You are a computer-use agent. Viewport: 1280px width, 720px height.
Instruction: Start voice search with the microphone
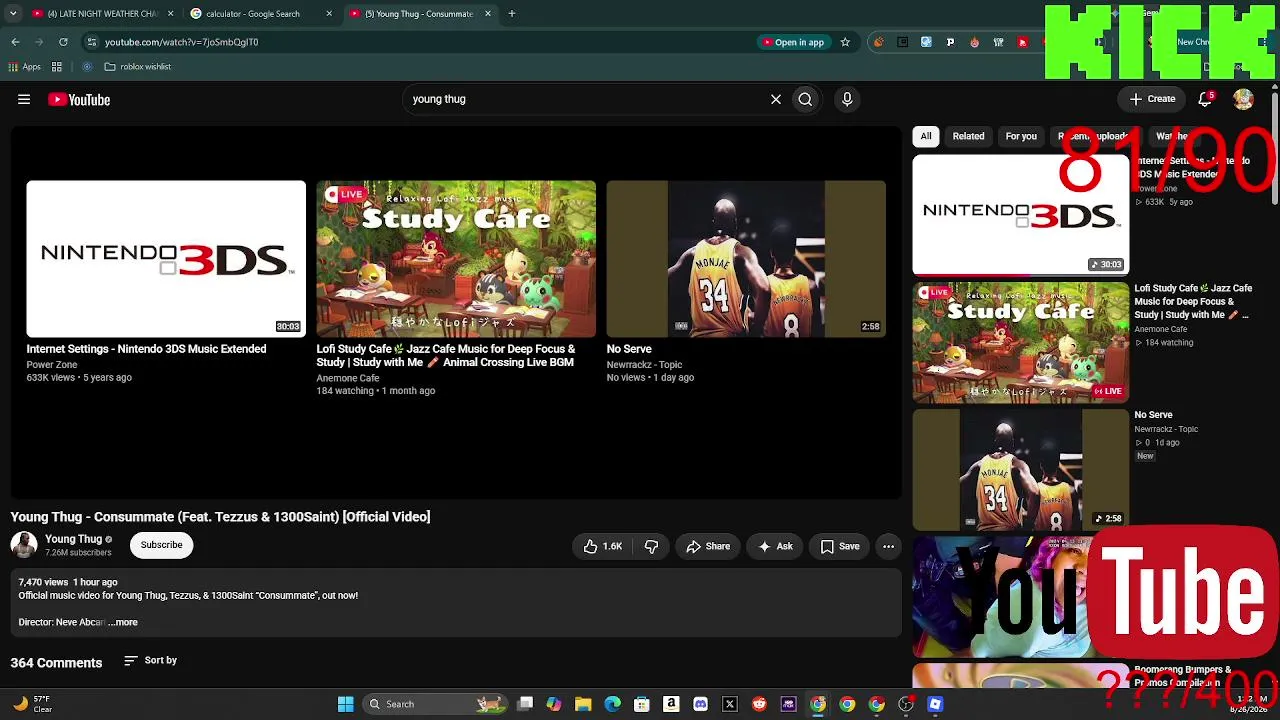coord(847,99)
